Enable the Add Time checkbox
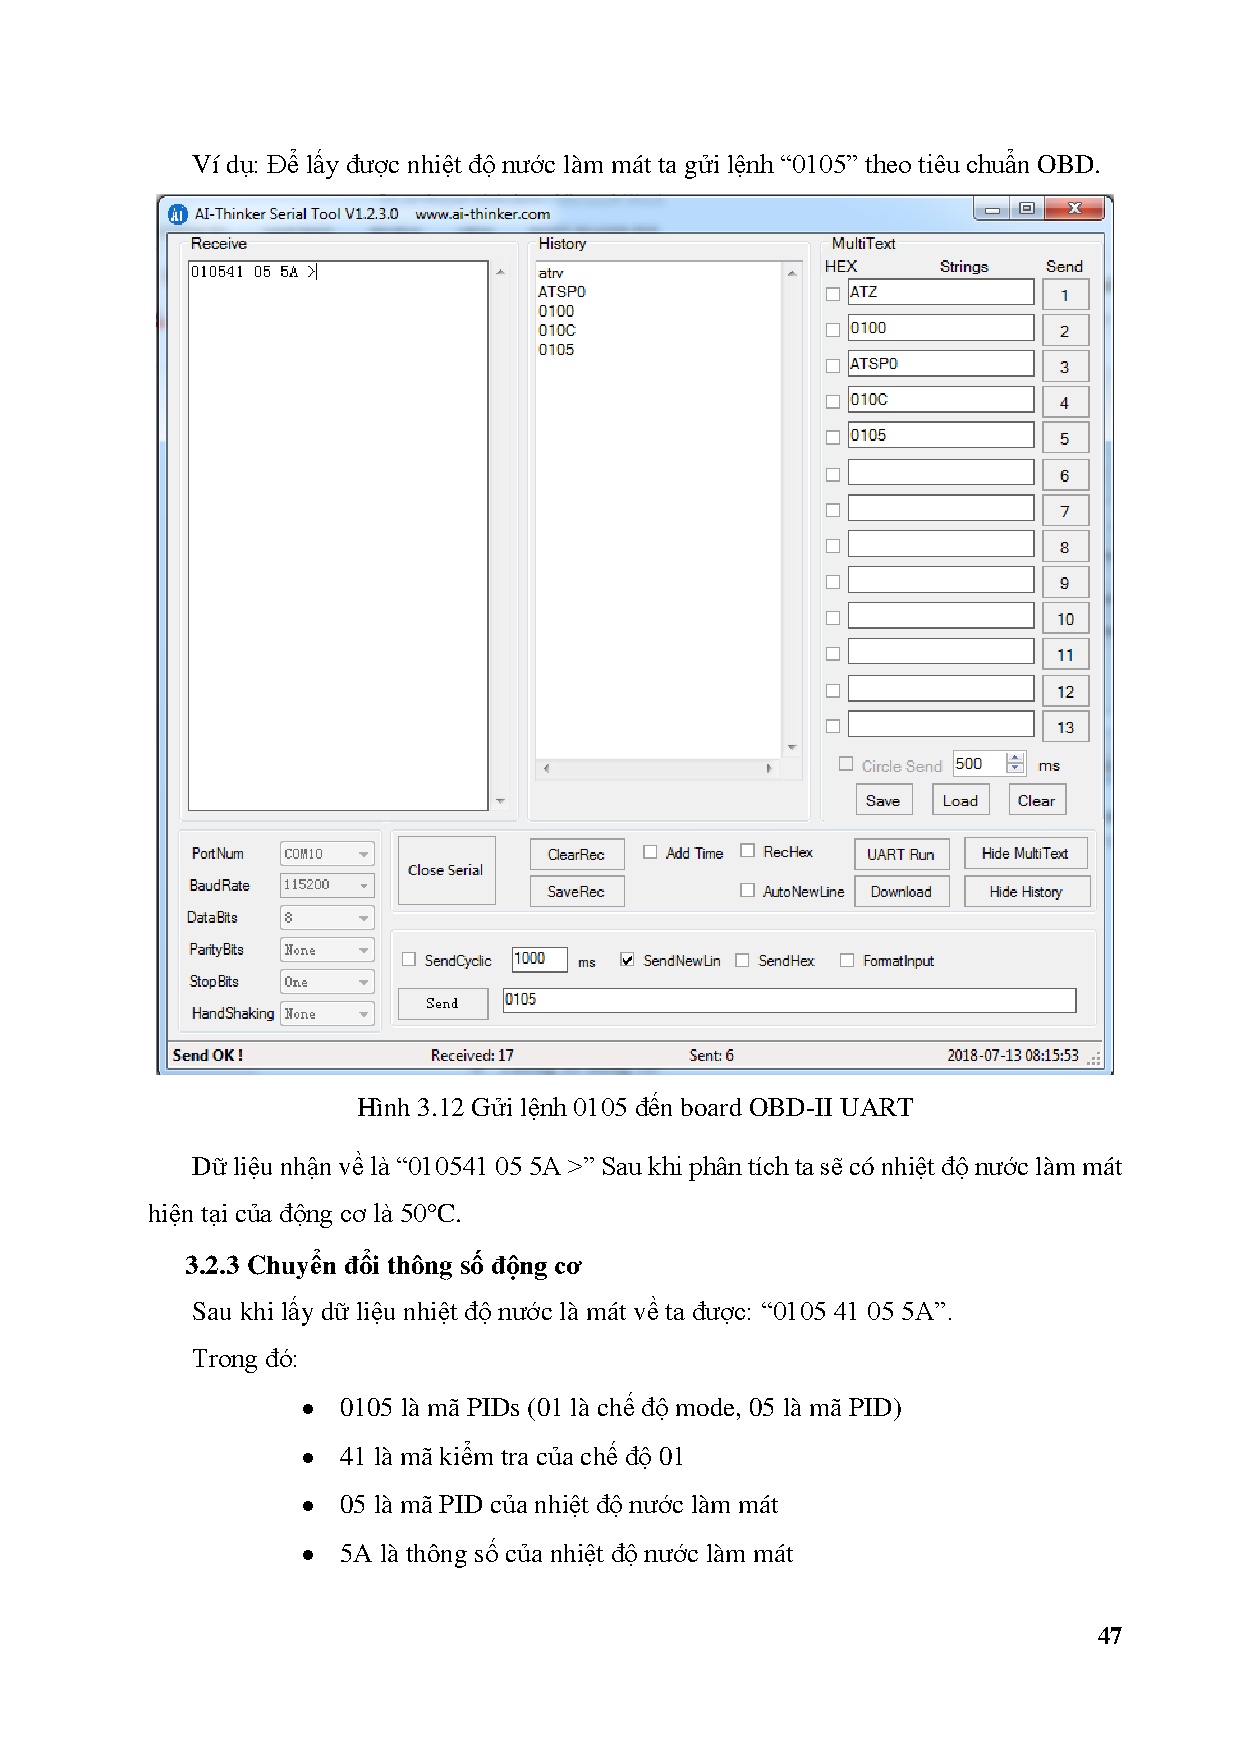1241x1753 pixels. tap(650, 852)
